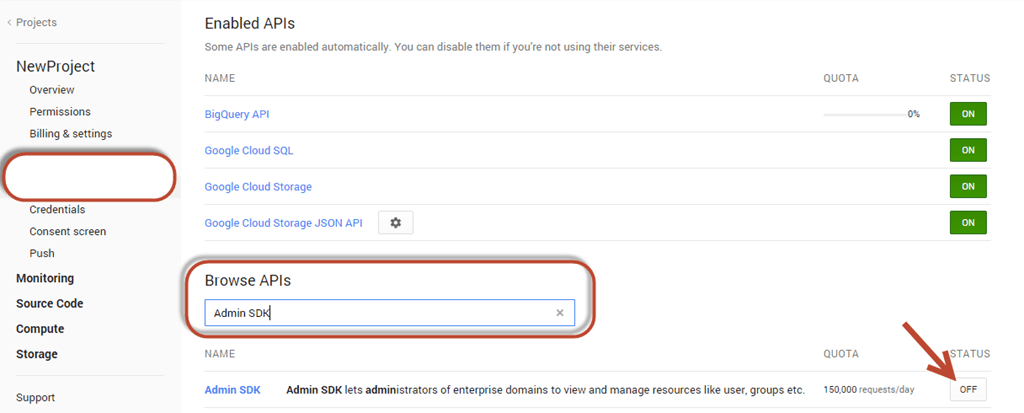Enable the Admin SDK API toggle
The height and width of the screenshot is (413, 1024).
(968, 389)
